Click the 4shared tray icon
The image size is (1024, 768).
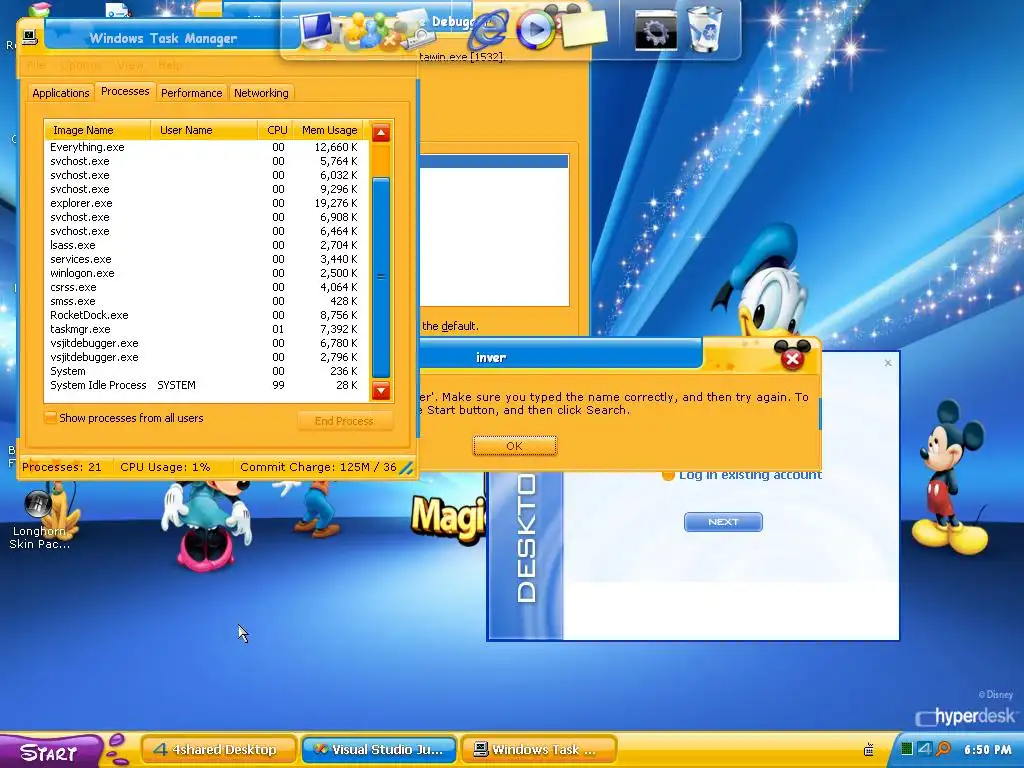[x=925, y=749]
